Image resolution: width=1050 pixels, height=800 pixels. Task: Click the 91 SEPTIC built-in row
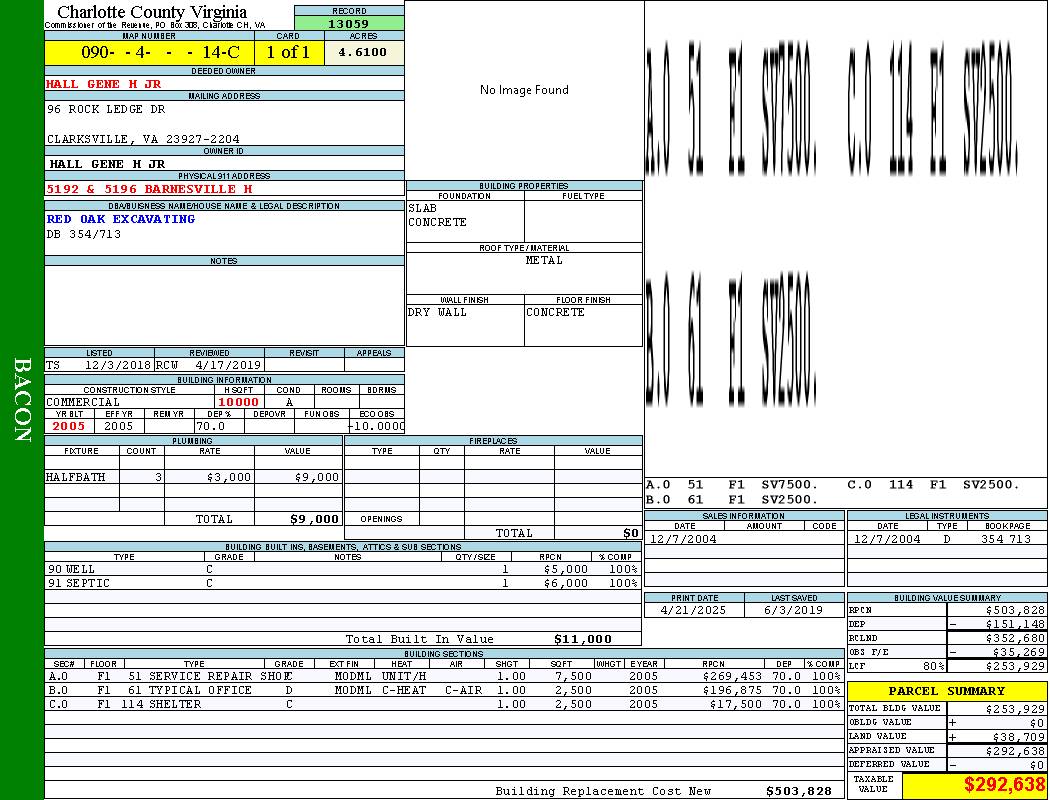[340, 583]
